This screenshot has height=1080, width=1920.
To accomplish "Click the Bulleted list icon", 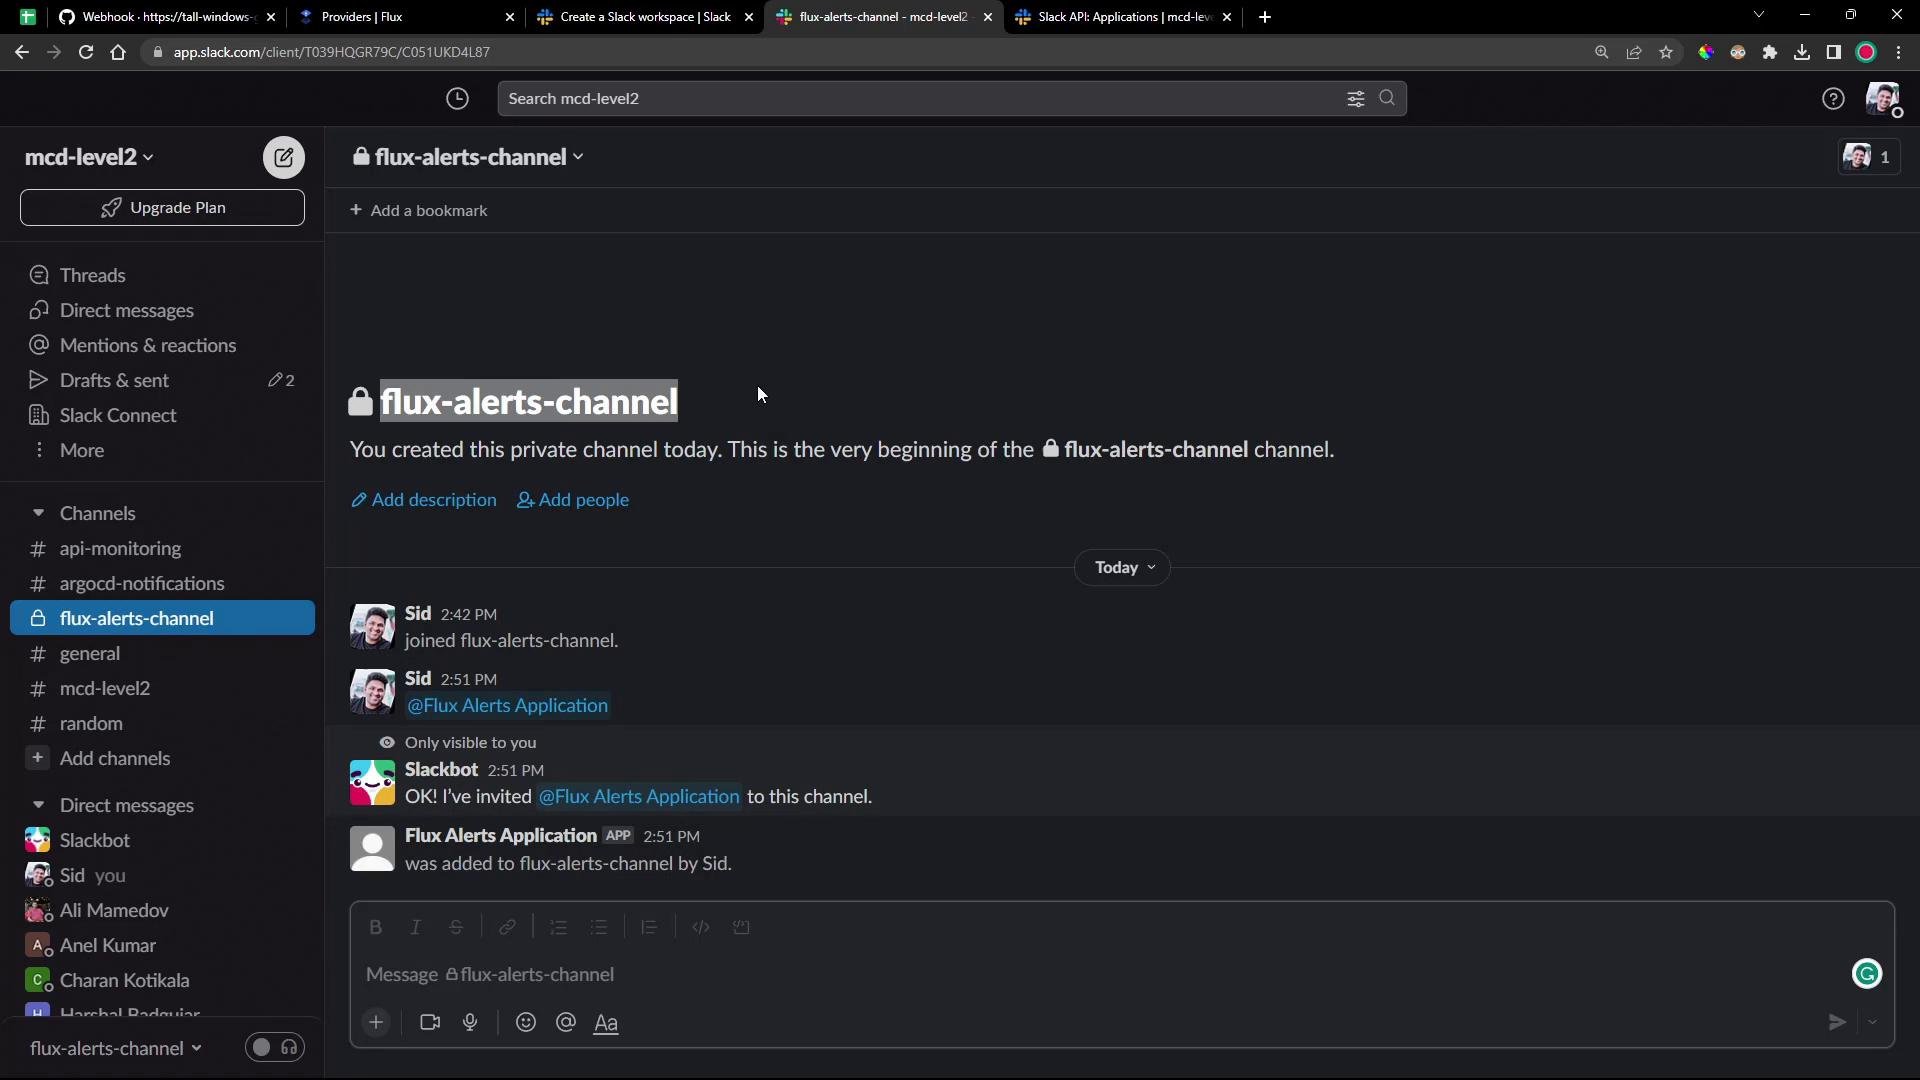I will [x=599, y=927].
